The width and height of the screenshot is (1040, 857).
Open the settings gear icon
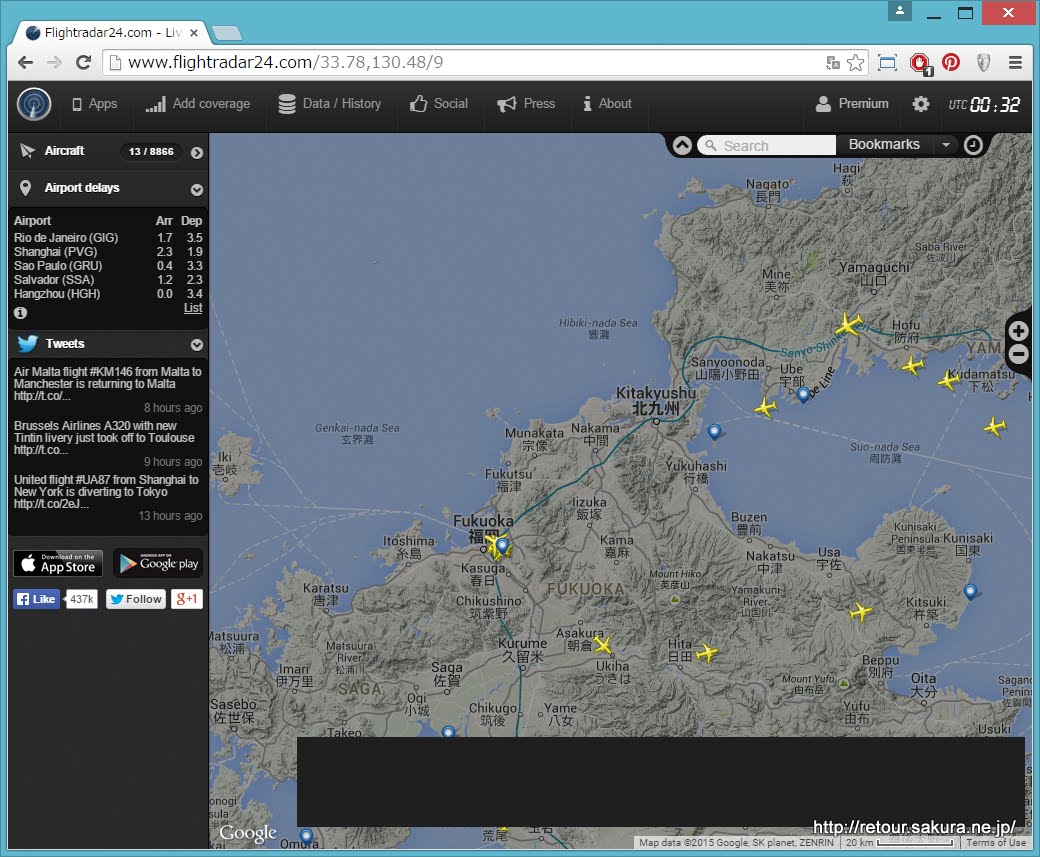[921, 103]
